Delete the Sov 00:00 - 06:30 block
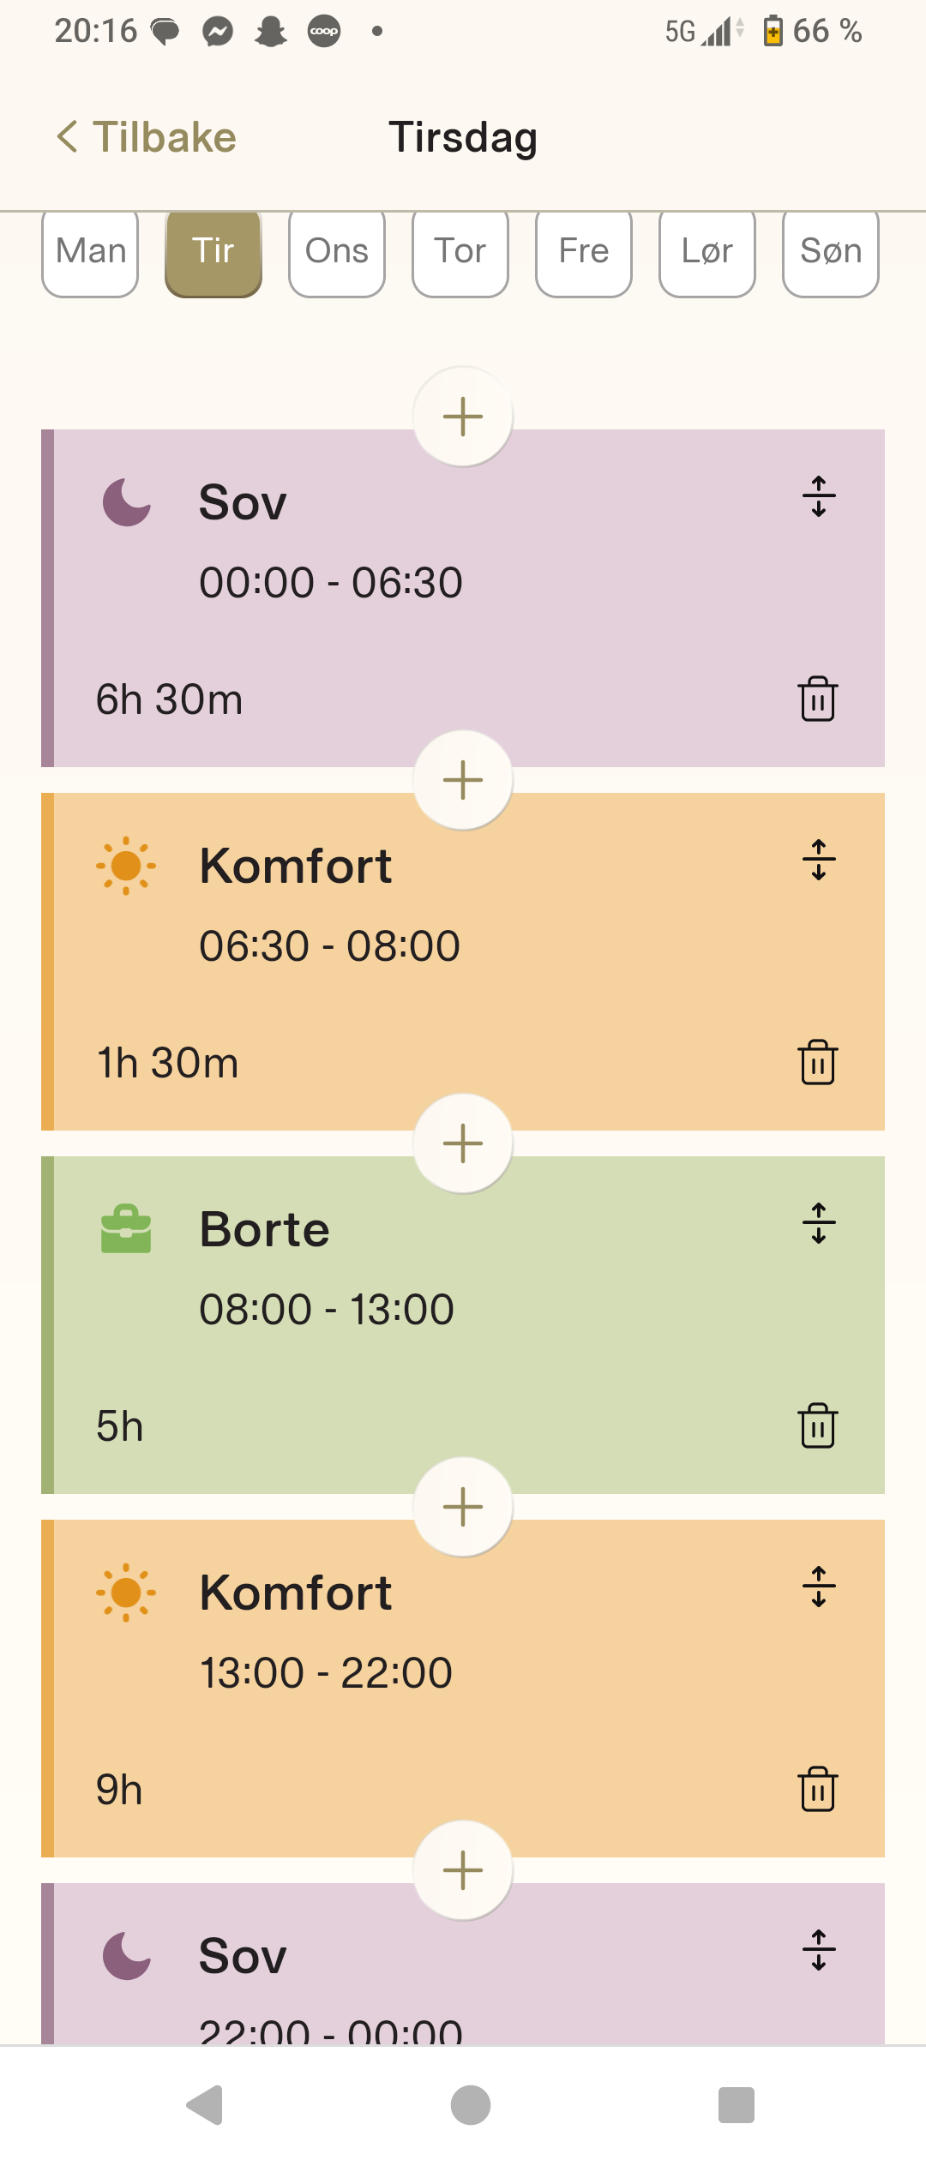The image size is (926, 2160). coord(817,698)
